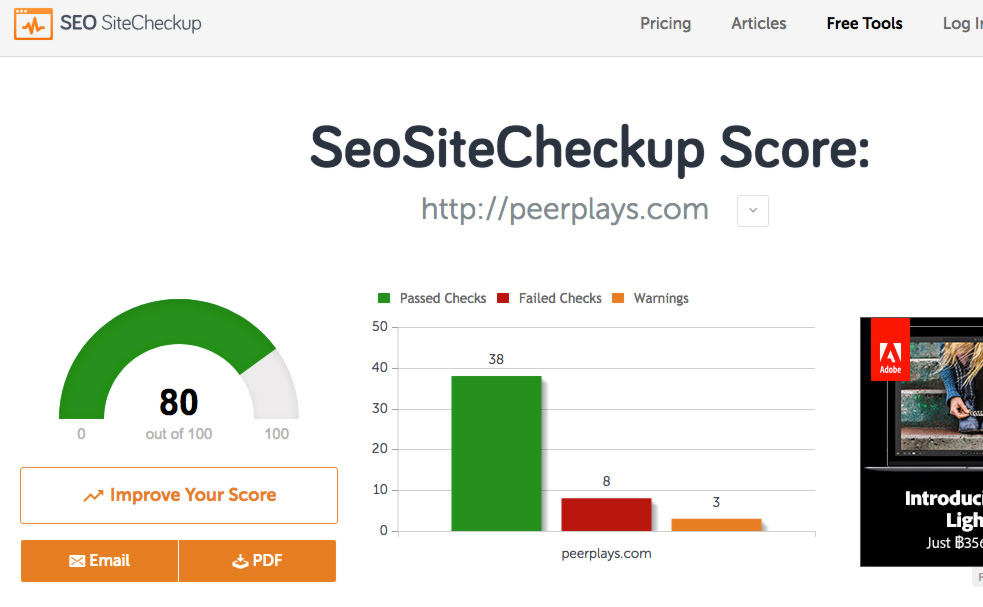Viewport: 983px width, 607px height.
Task: Click the envelope icon on Email button
Action: click(x=77, y=561)
